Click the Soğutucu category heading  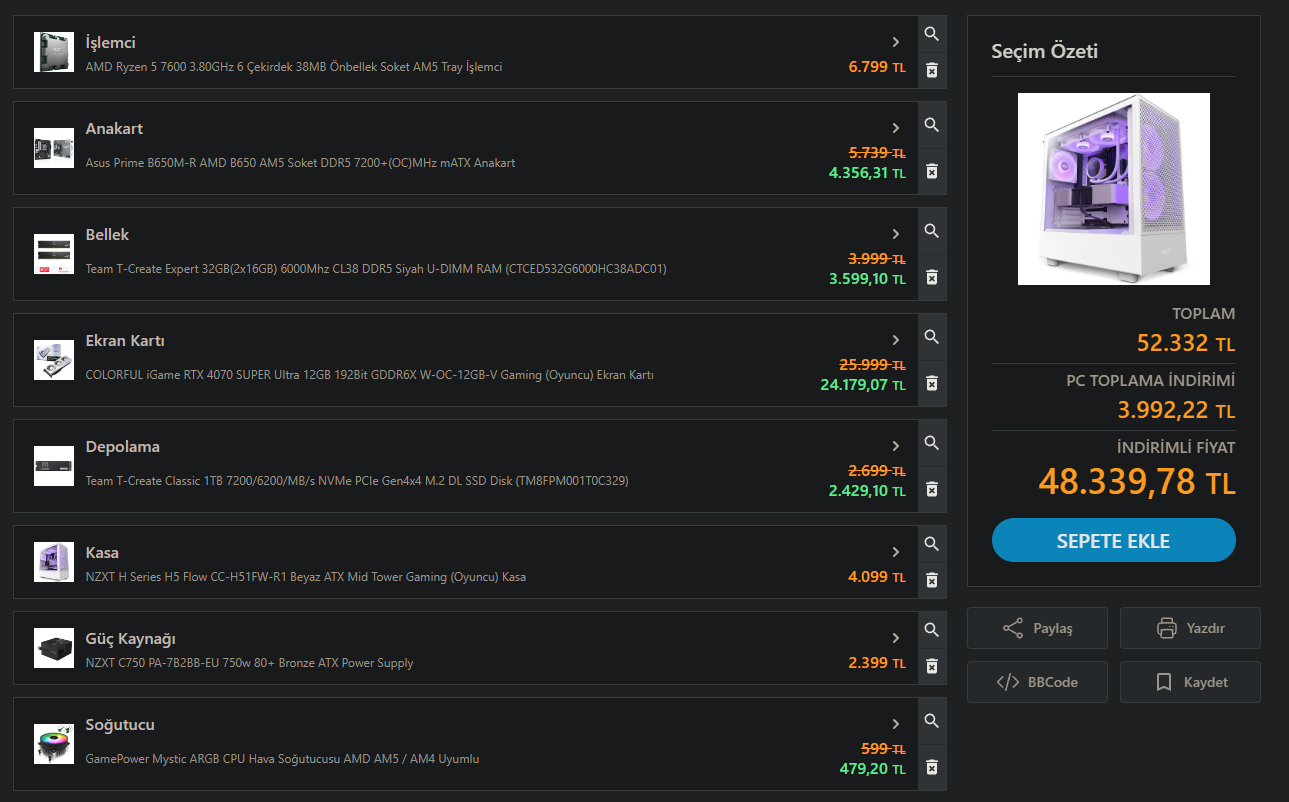120,725
